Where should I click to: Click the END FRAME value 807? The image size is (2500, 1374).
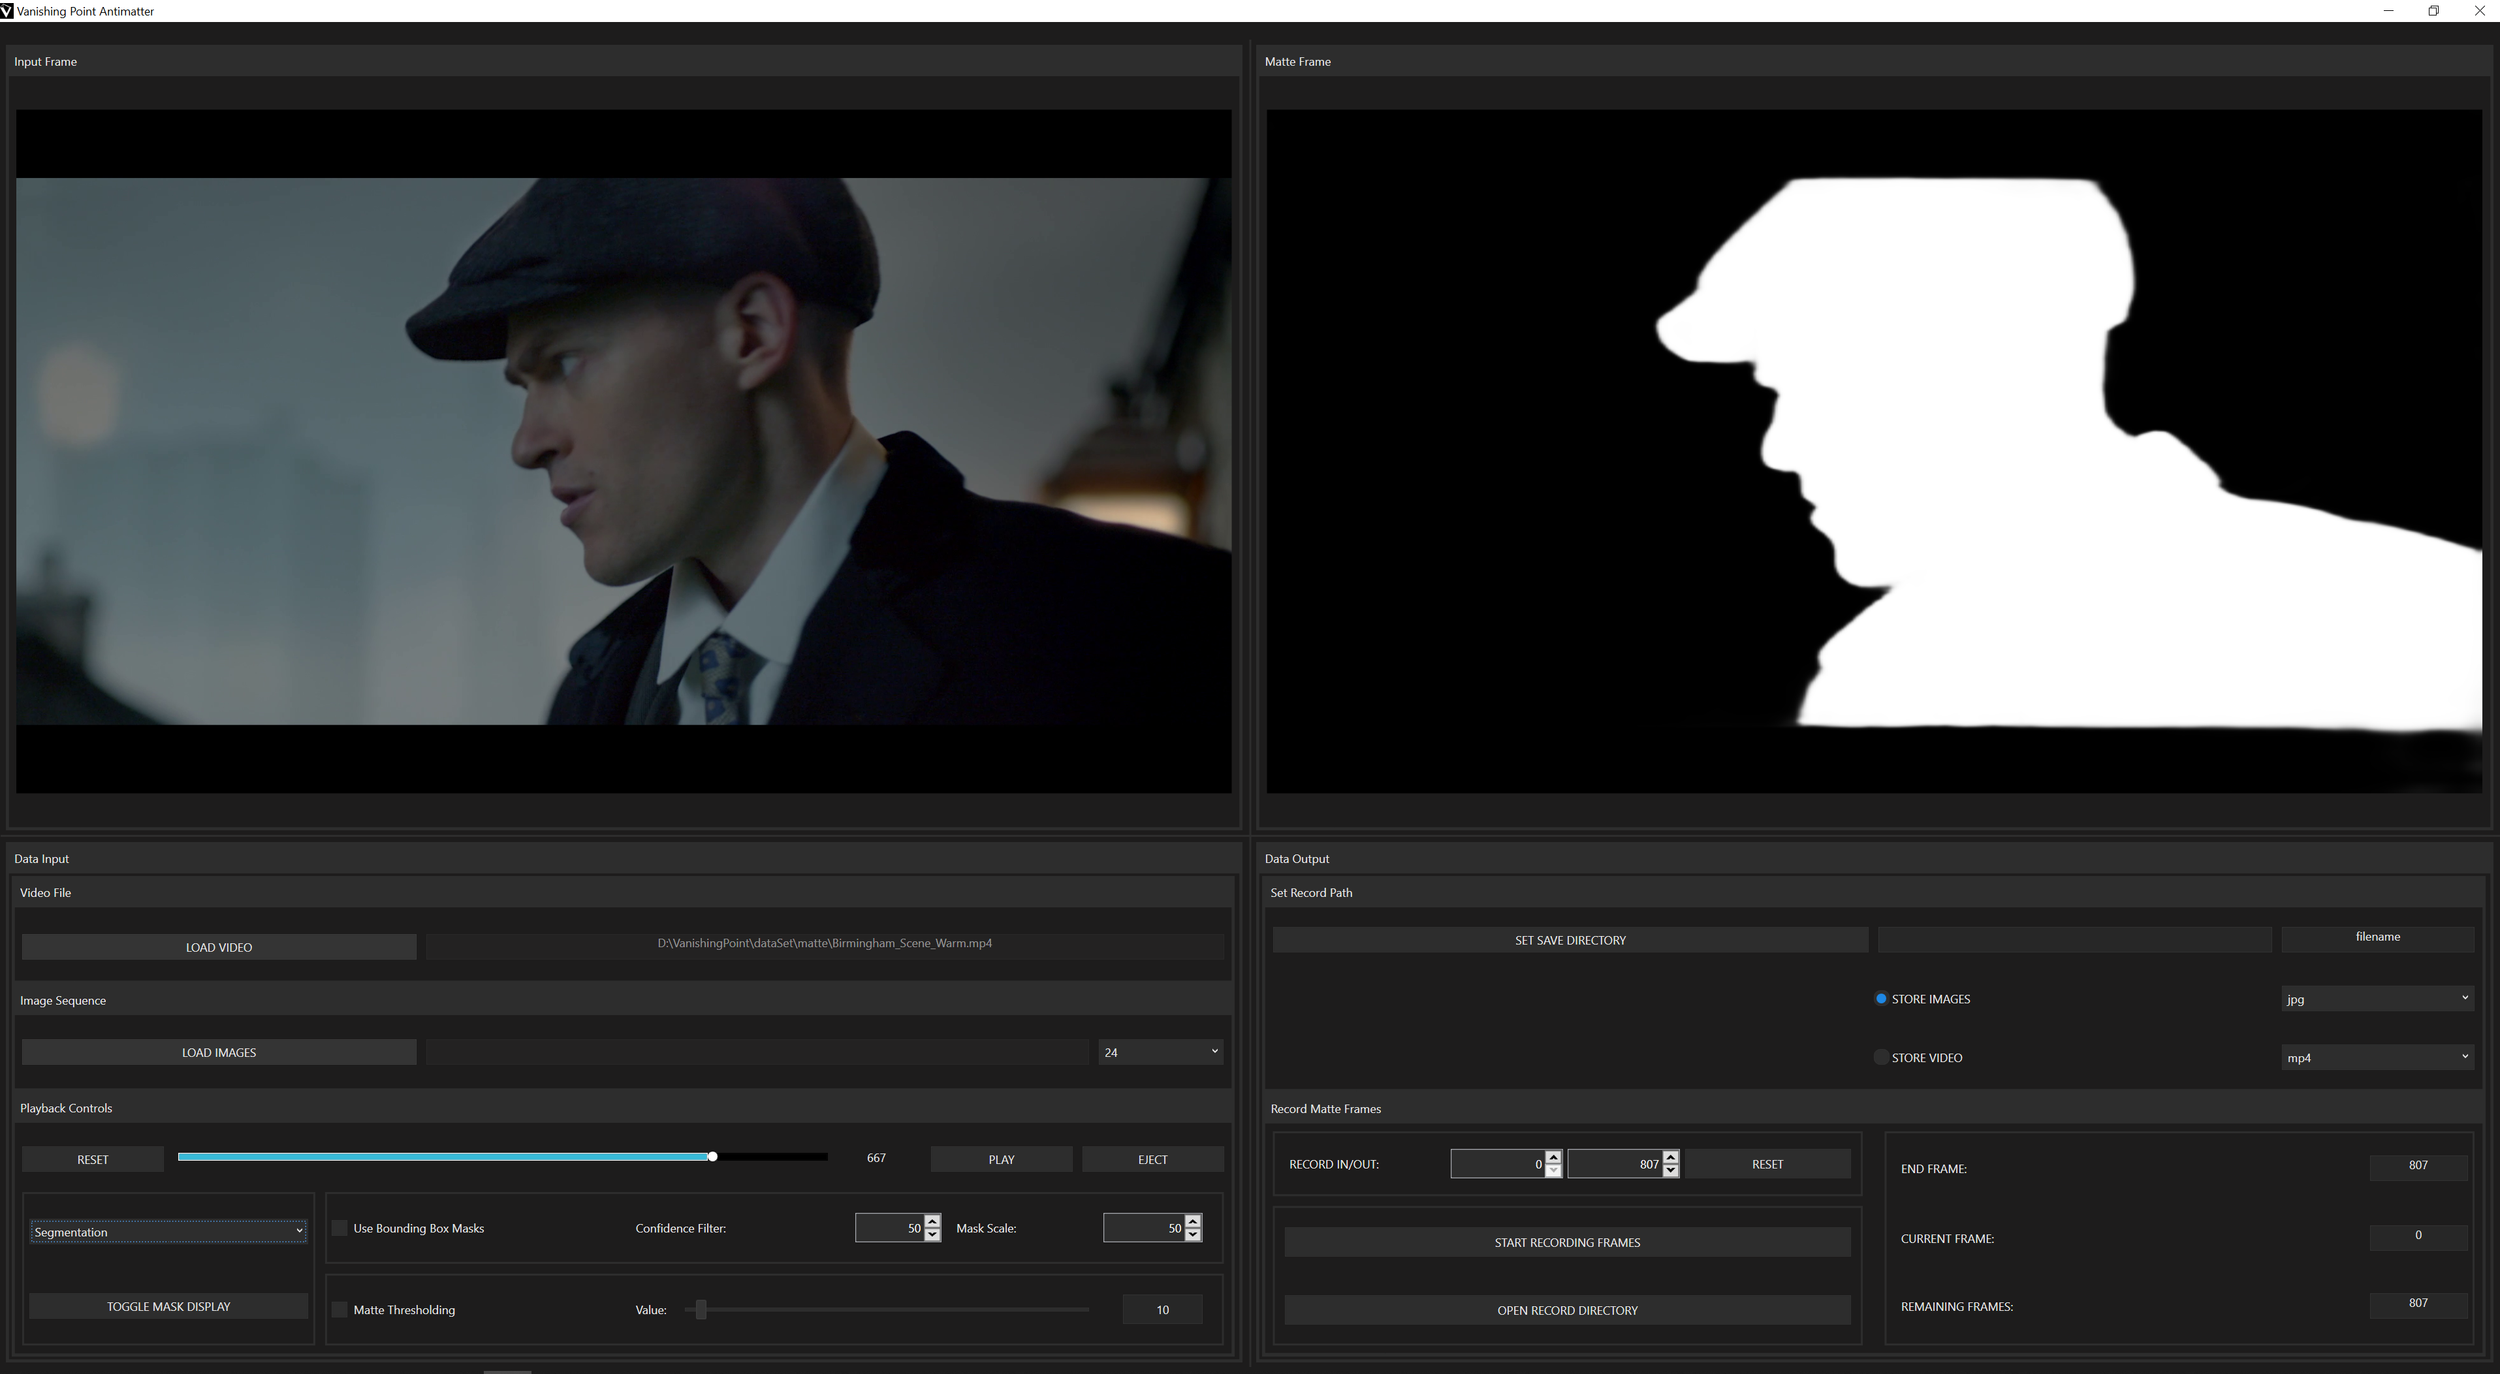pyautogui.click(x=2418, y=1166)
